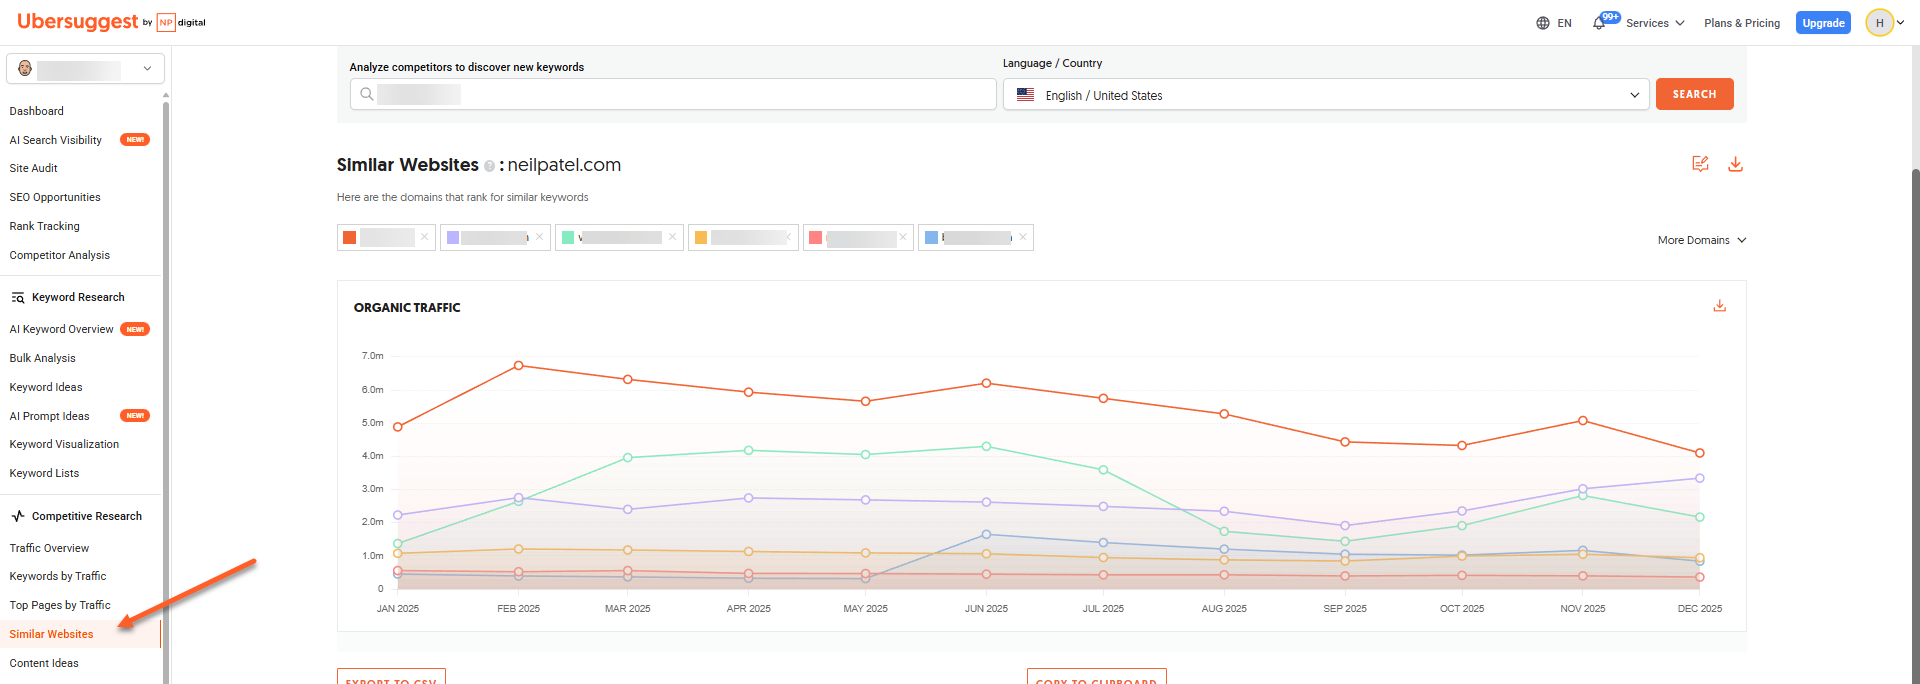
Task: Open the project selector dropdown in sidebar
Action: click(x=86, y=69)
